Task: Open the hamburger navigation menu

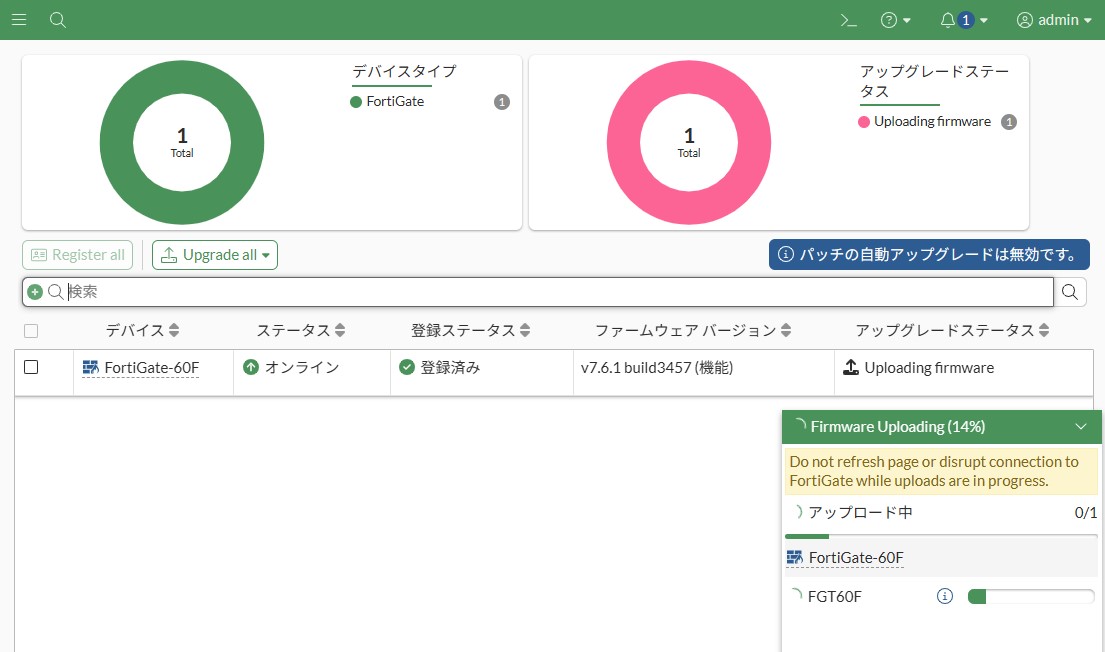Action: (19, 20)
